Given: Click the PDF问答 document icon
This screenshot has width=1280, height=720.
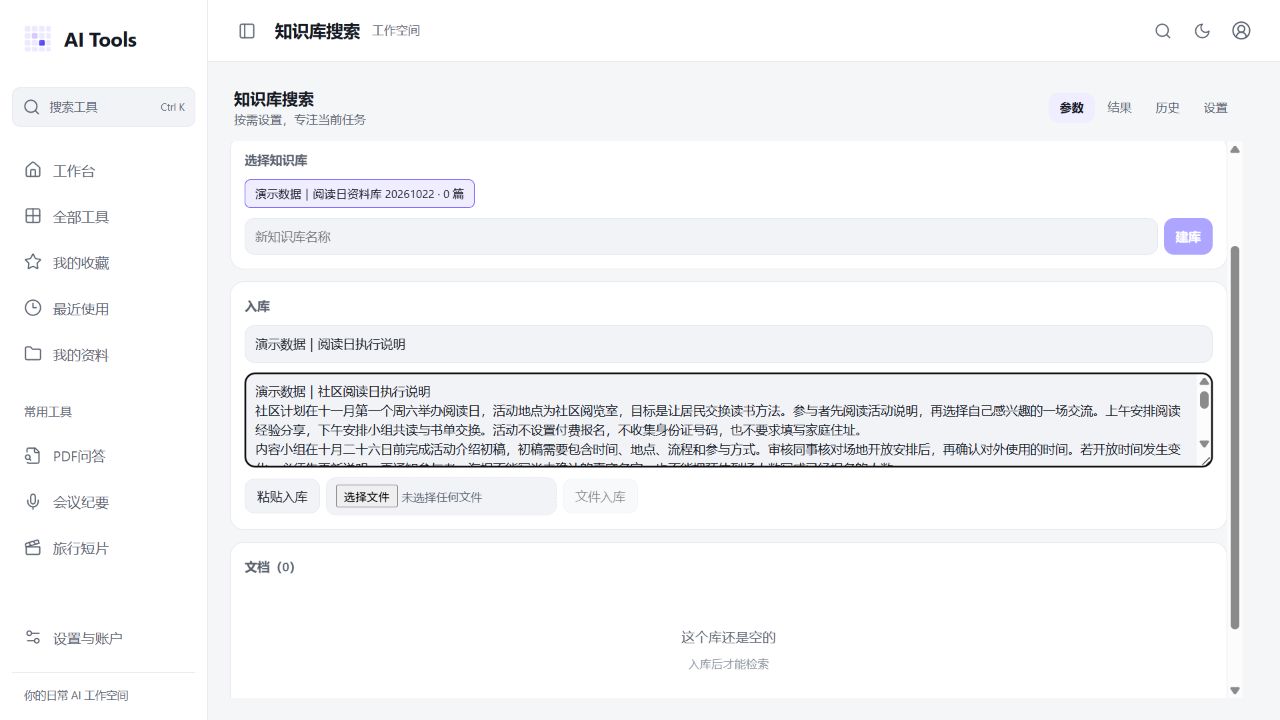Looking at the screenshot, I should point(33,456).
